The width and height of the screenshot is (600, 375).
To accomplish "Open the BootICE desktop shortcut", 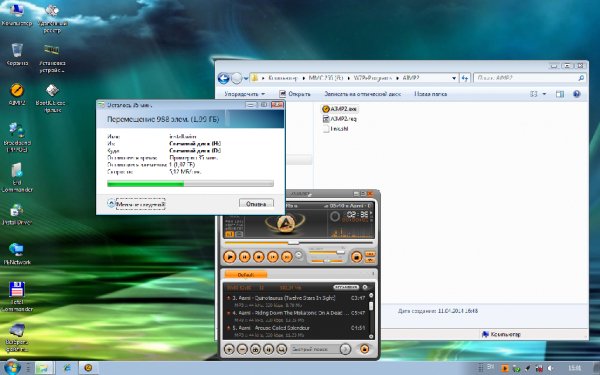I will pos(52,98).
